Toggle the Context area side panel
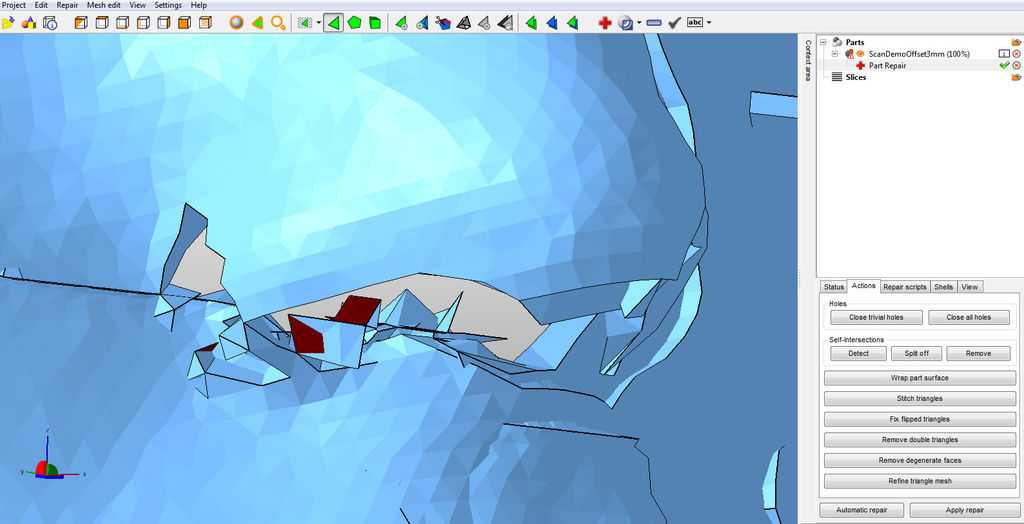This screenshot has height=524, width=1024. (x=808, y=60)
